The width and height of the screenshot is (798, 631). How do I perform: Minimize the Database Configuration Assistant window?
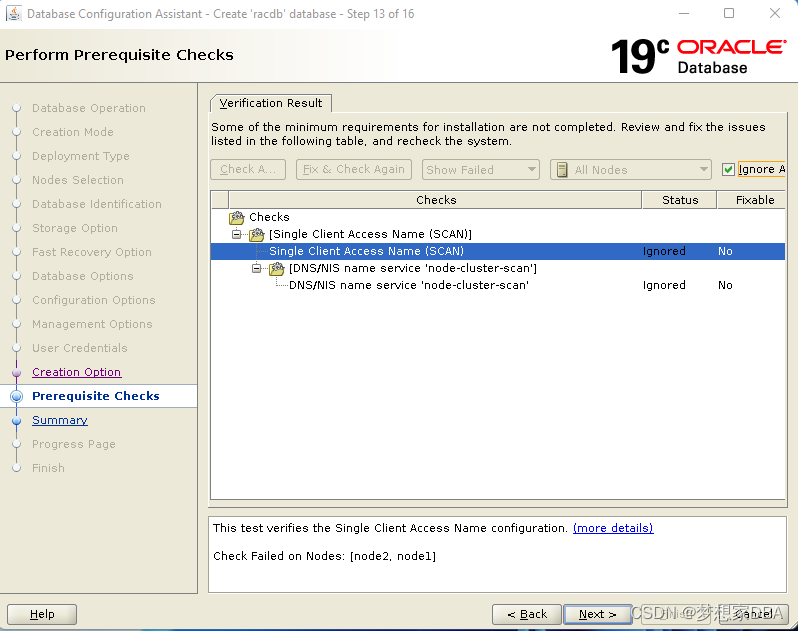(x=683, y=13)
